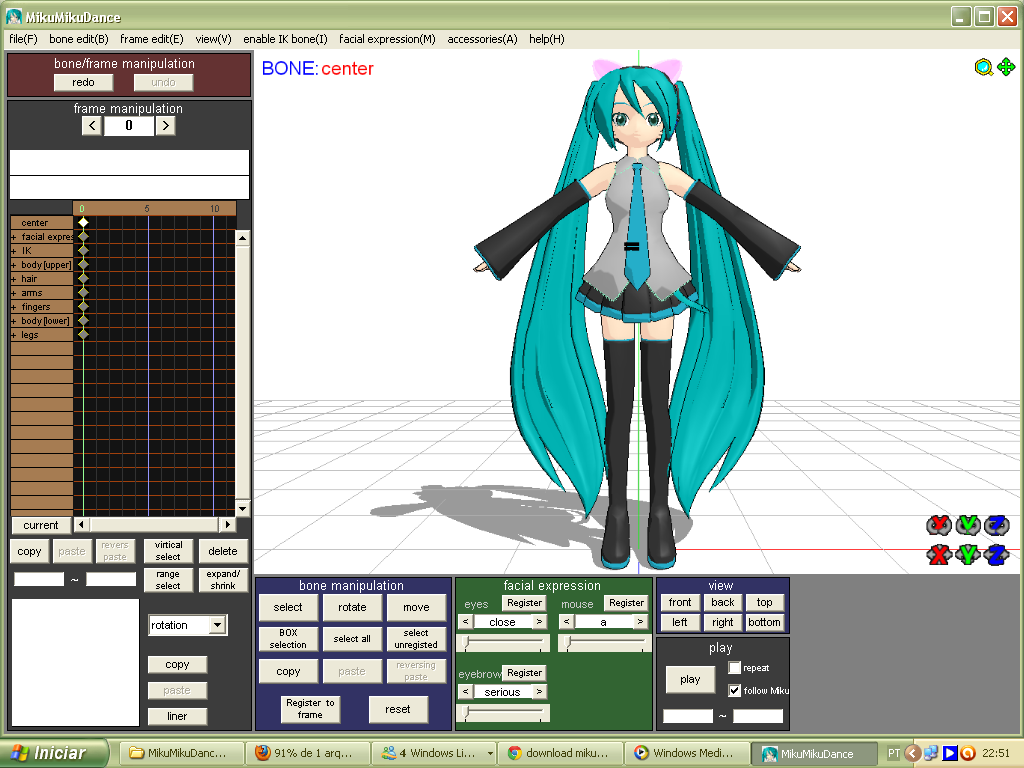Open the rotation interpolation dropdown

(217, 625)
